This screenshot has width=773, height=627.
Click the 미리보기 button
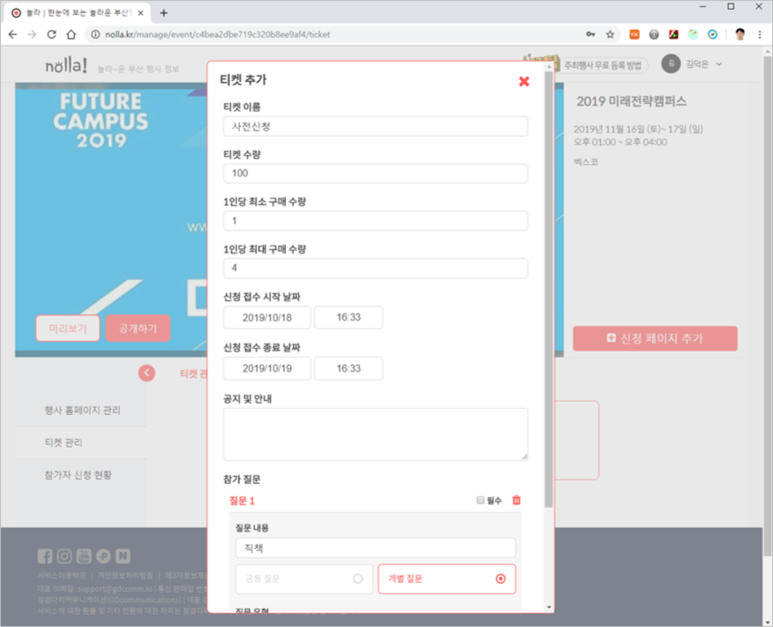tap(68, 328)
